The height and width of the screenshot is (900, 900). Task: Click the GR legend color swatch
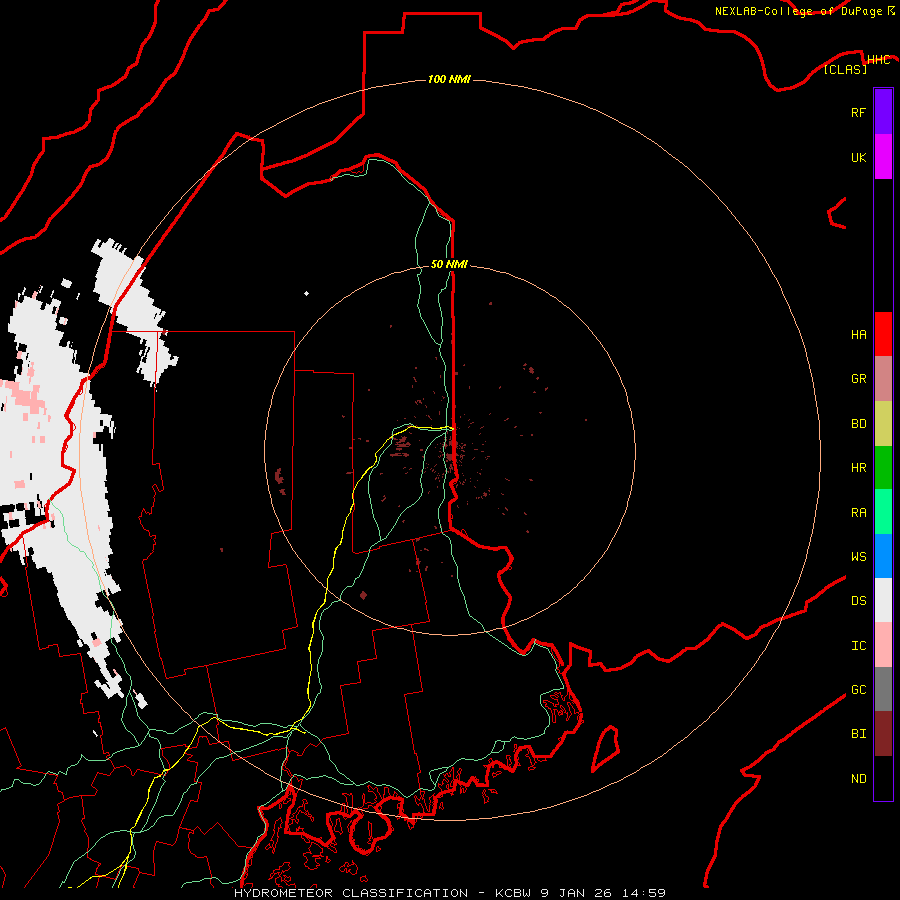[883, 378]
